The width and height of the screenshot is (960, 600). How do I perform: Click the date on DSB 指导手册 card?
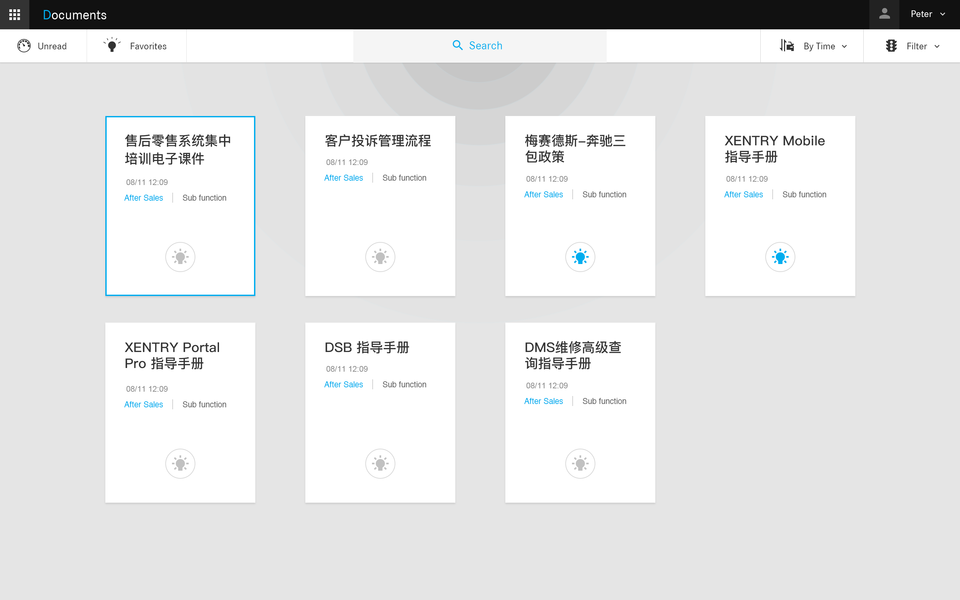pyautogui.click(x=347, y=369)
